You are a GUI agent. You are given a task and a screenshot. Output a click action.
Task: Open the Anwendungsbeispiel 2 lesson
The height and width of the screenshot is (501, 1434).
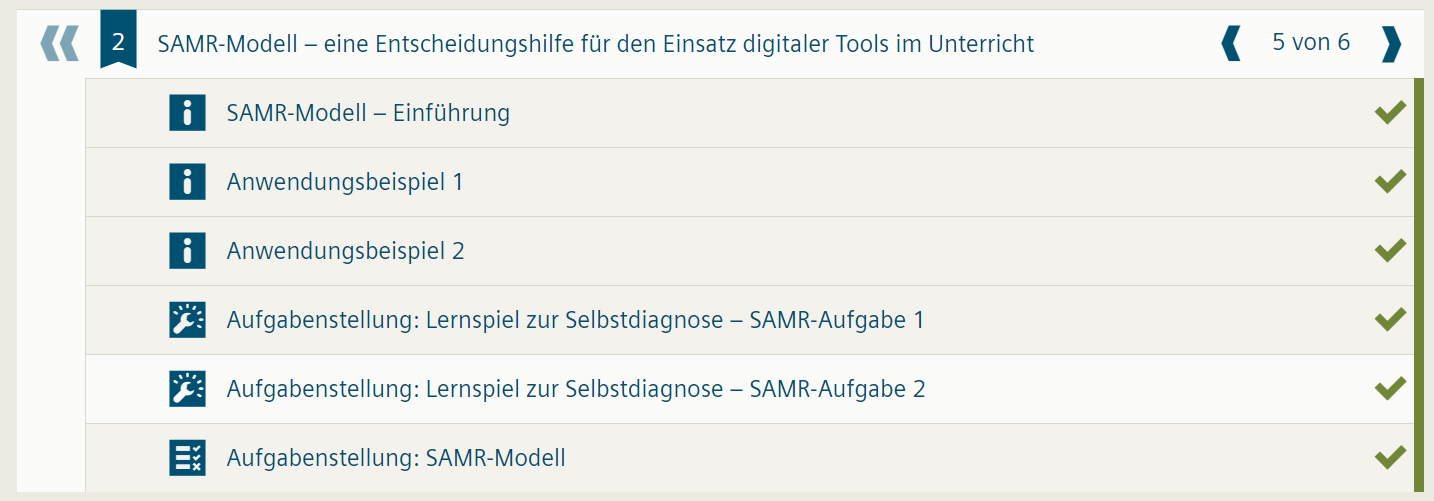345,251
